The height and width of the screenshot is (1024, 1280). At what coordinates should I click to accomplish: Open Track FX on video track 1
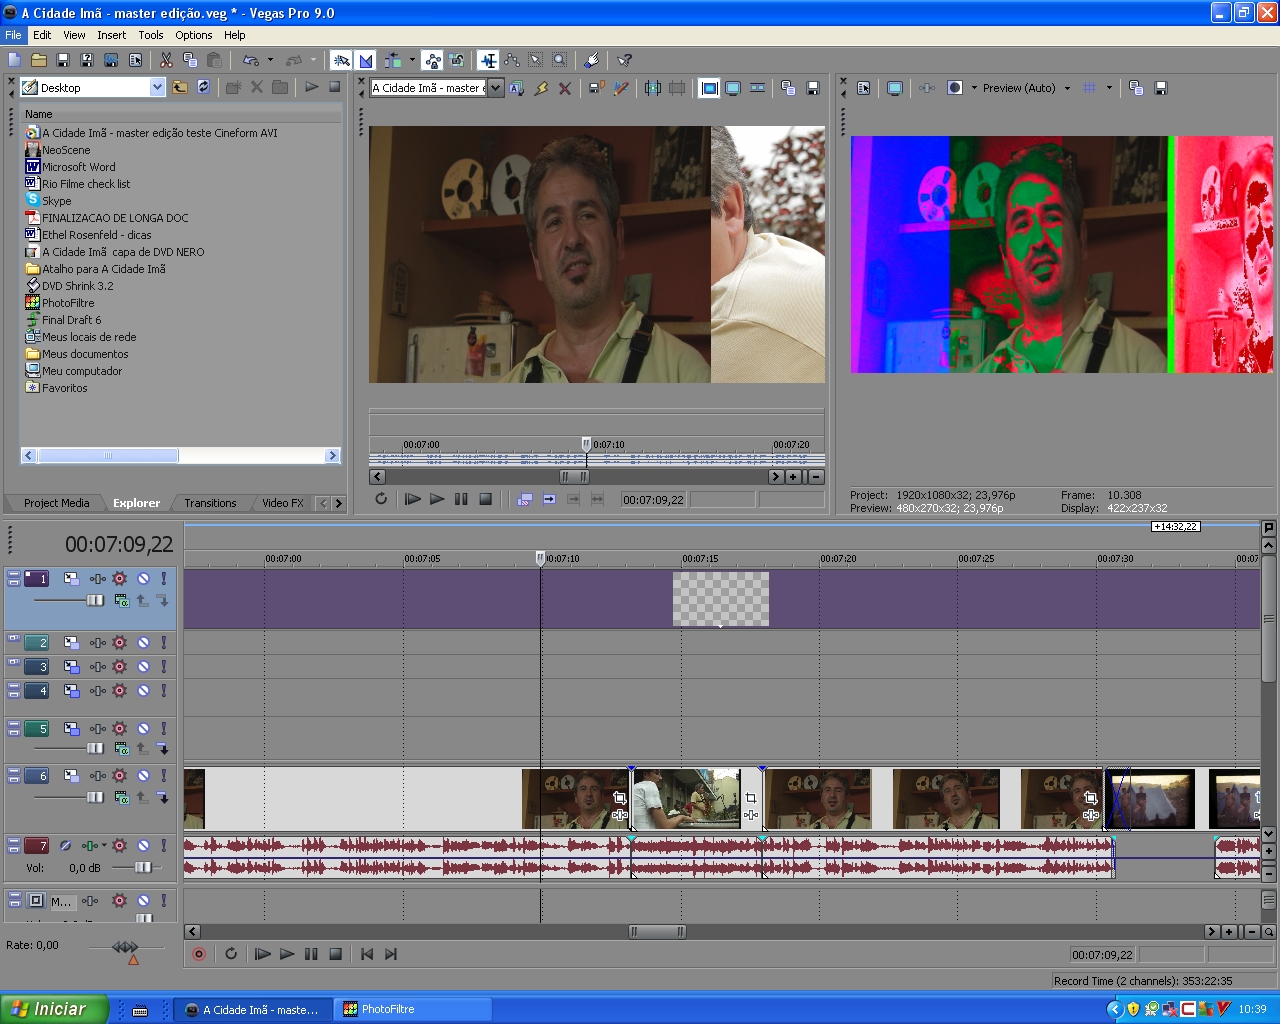coord(119,579)
